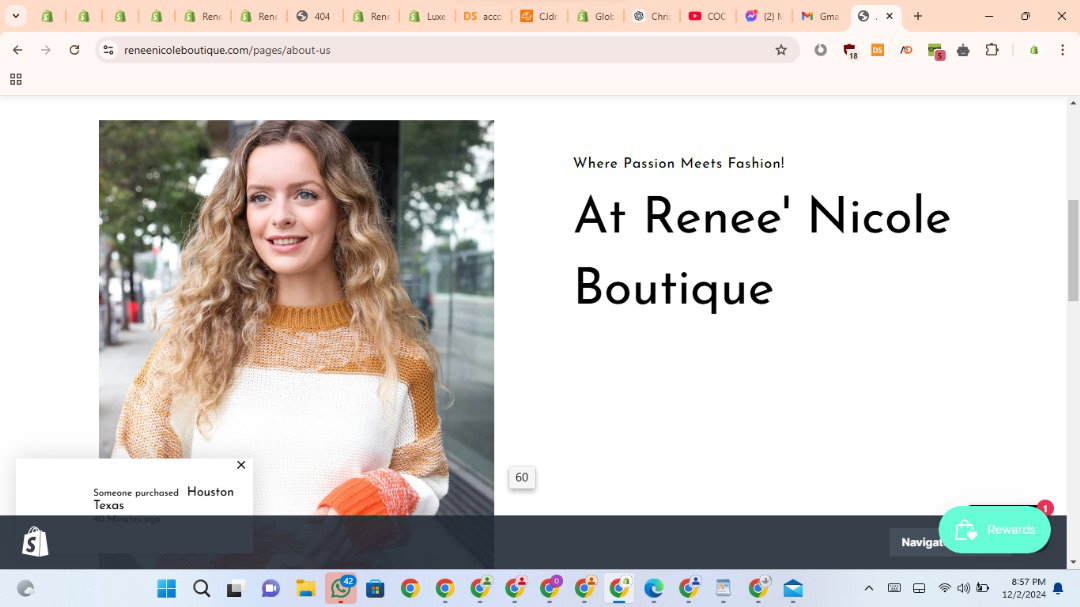Image resolution: width=1080 pixels, height=607 pixels.
Task: Open Wi-Fi network settings in tray
Action: pos(944,588)
